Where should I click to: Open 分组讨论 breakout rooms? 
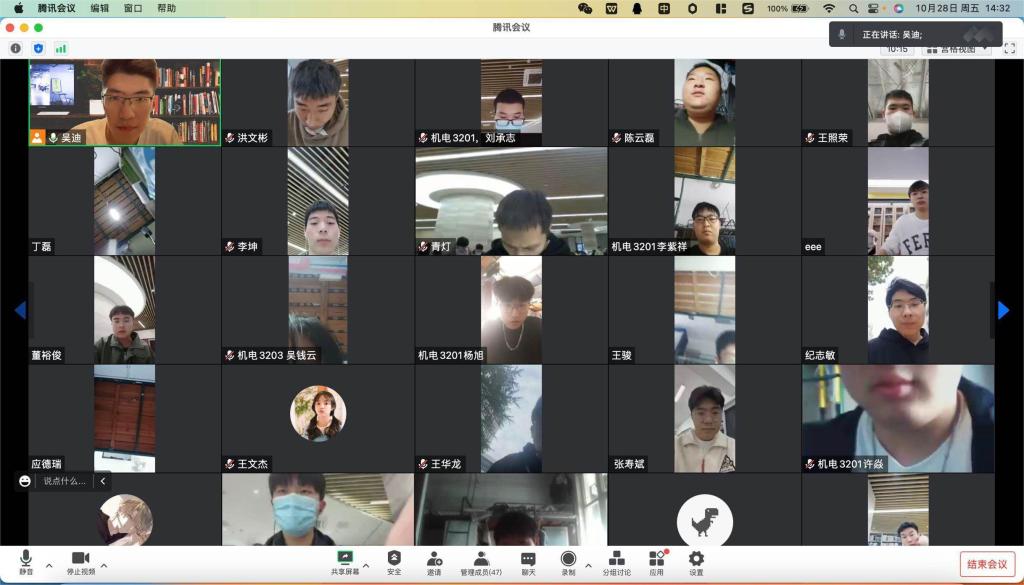pos(616,562)
